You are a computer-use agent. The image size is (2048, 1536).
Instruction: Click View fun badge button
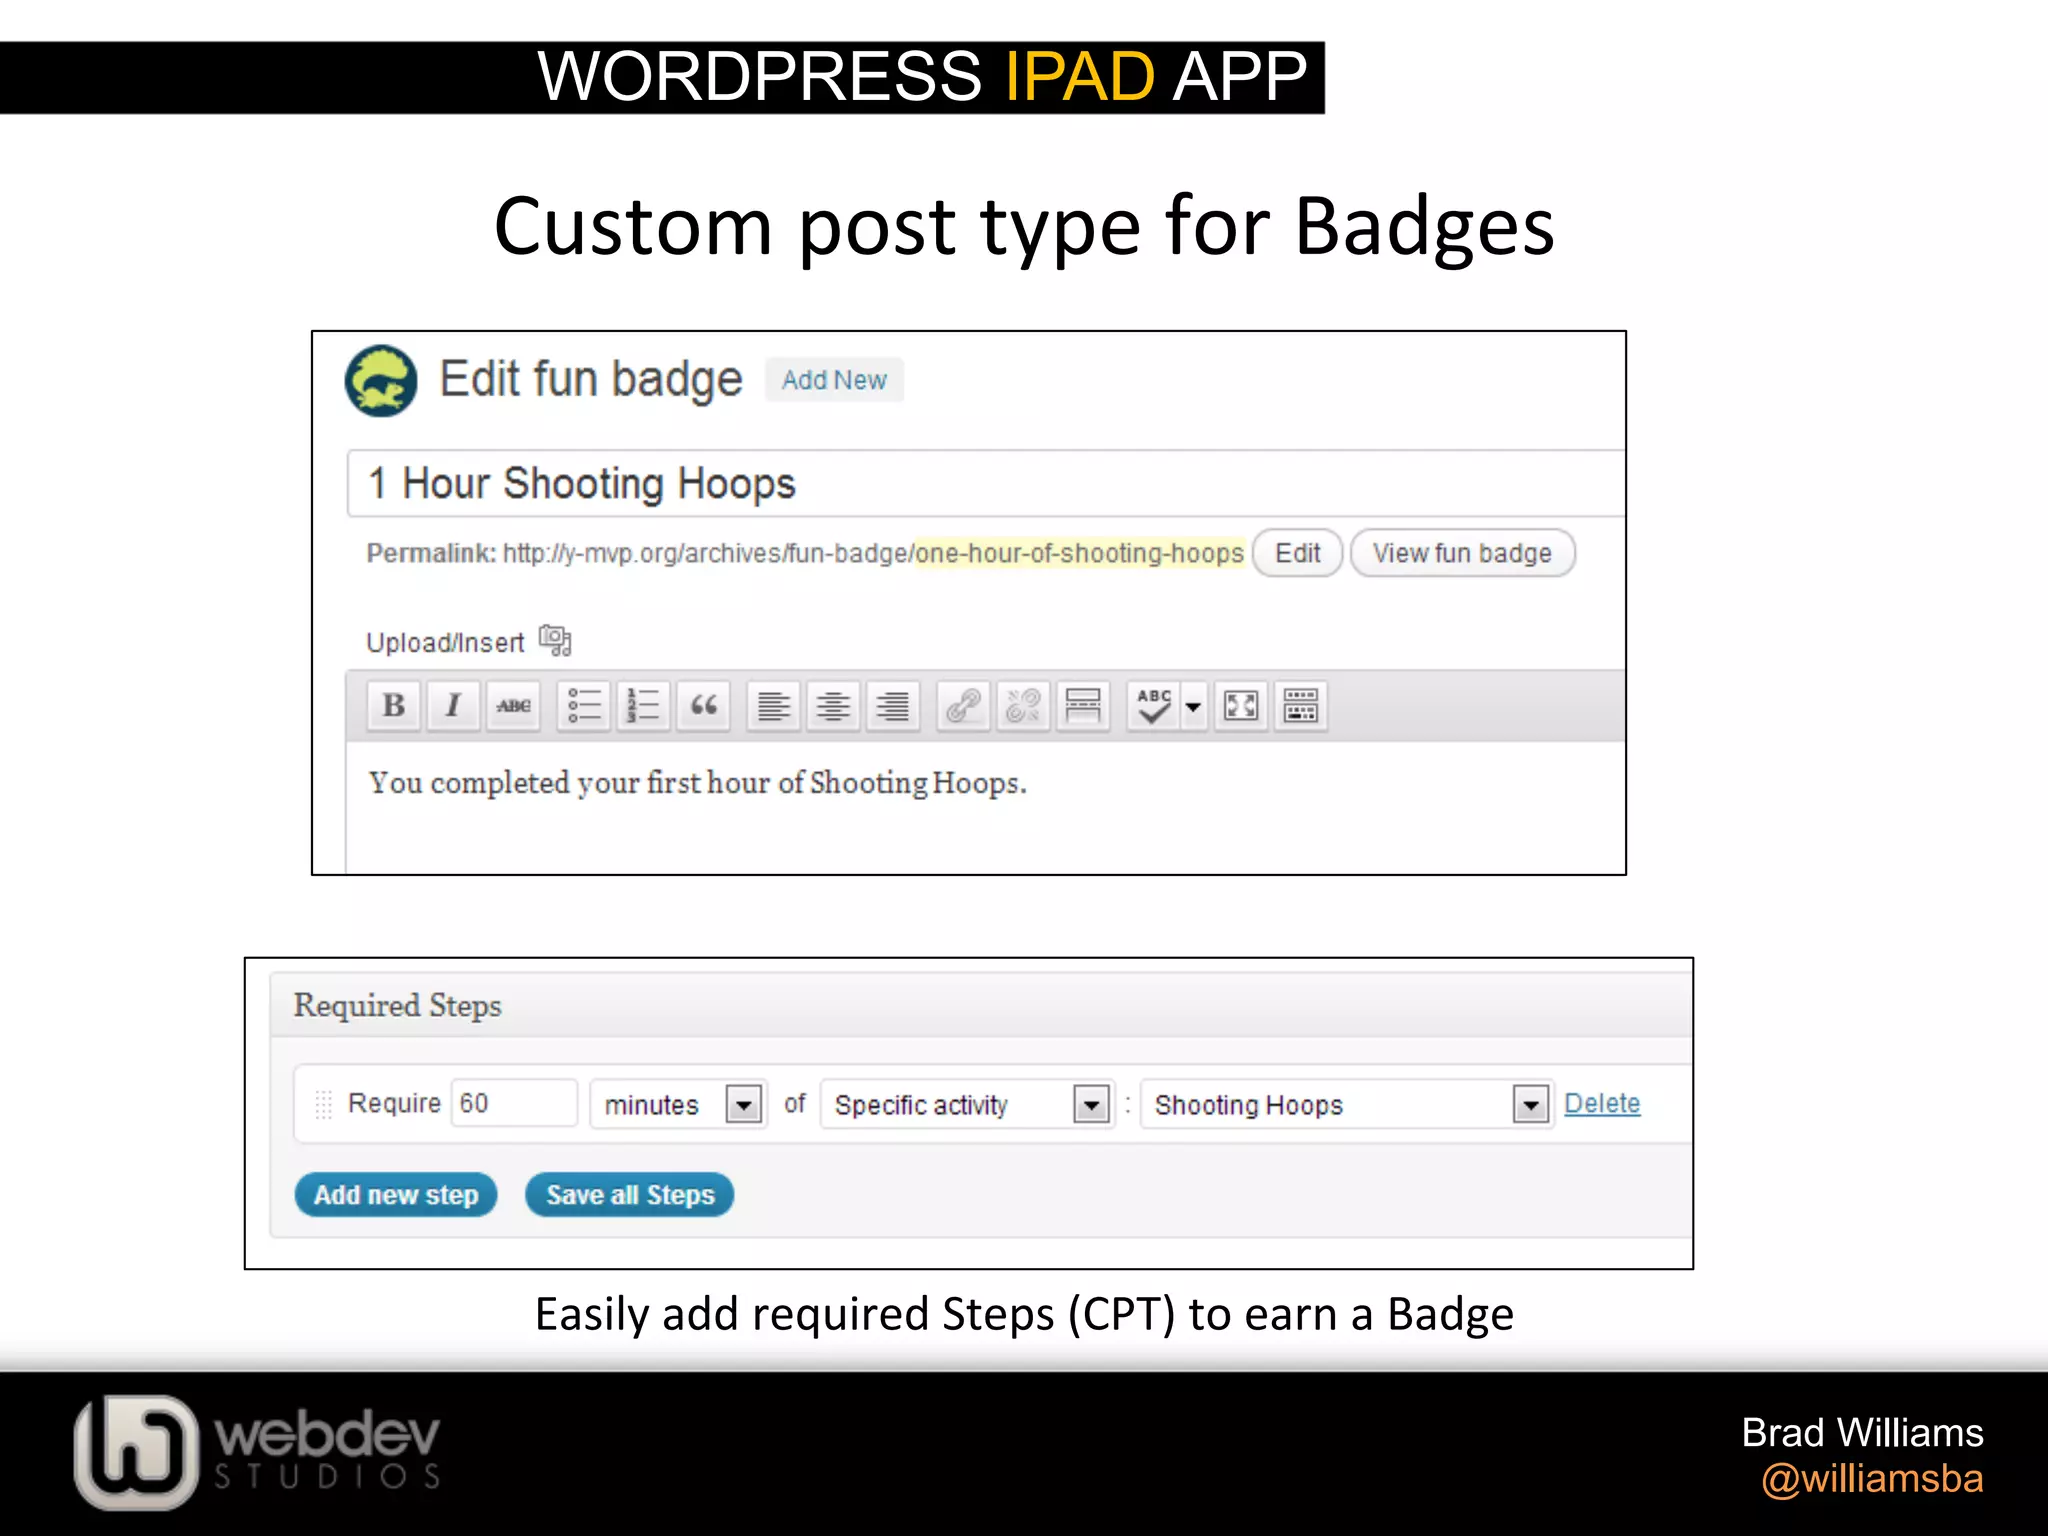(1462, 553)
